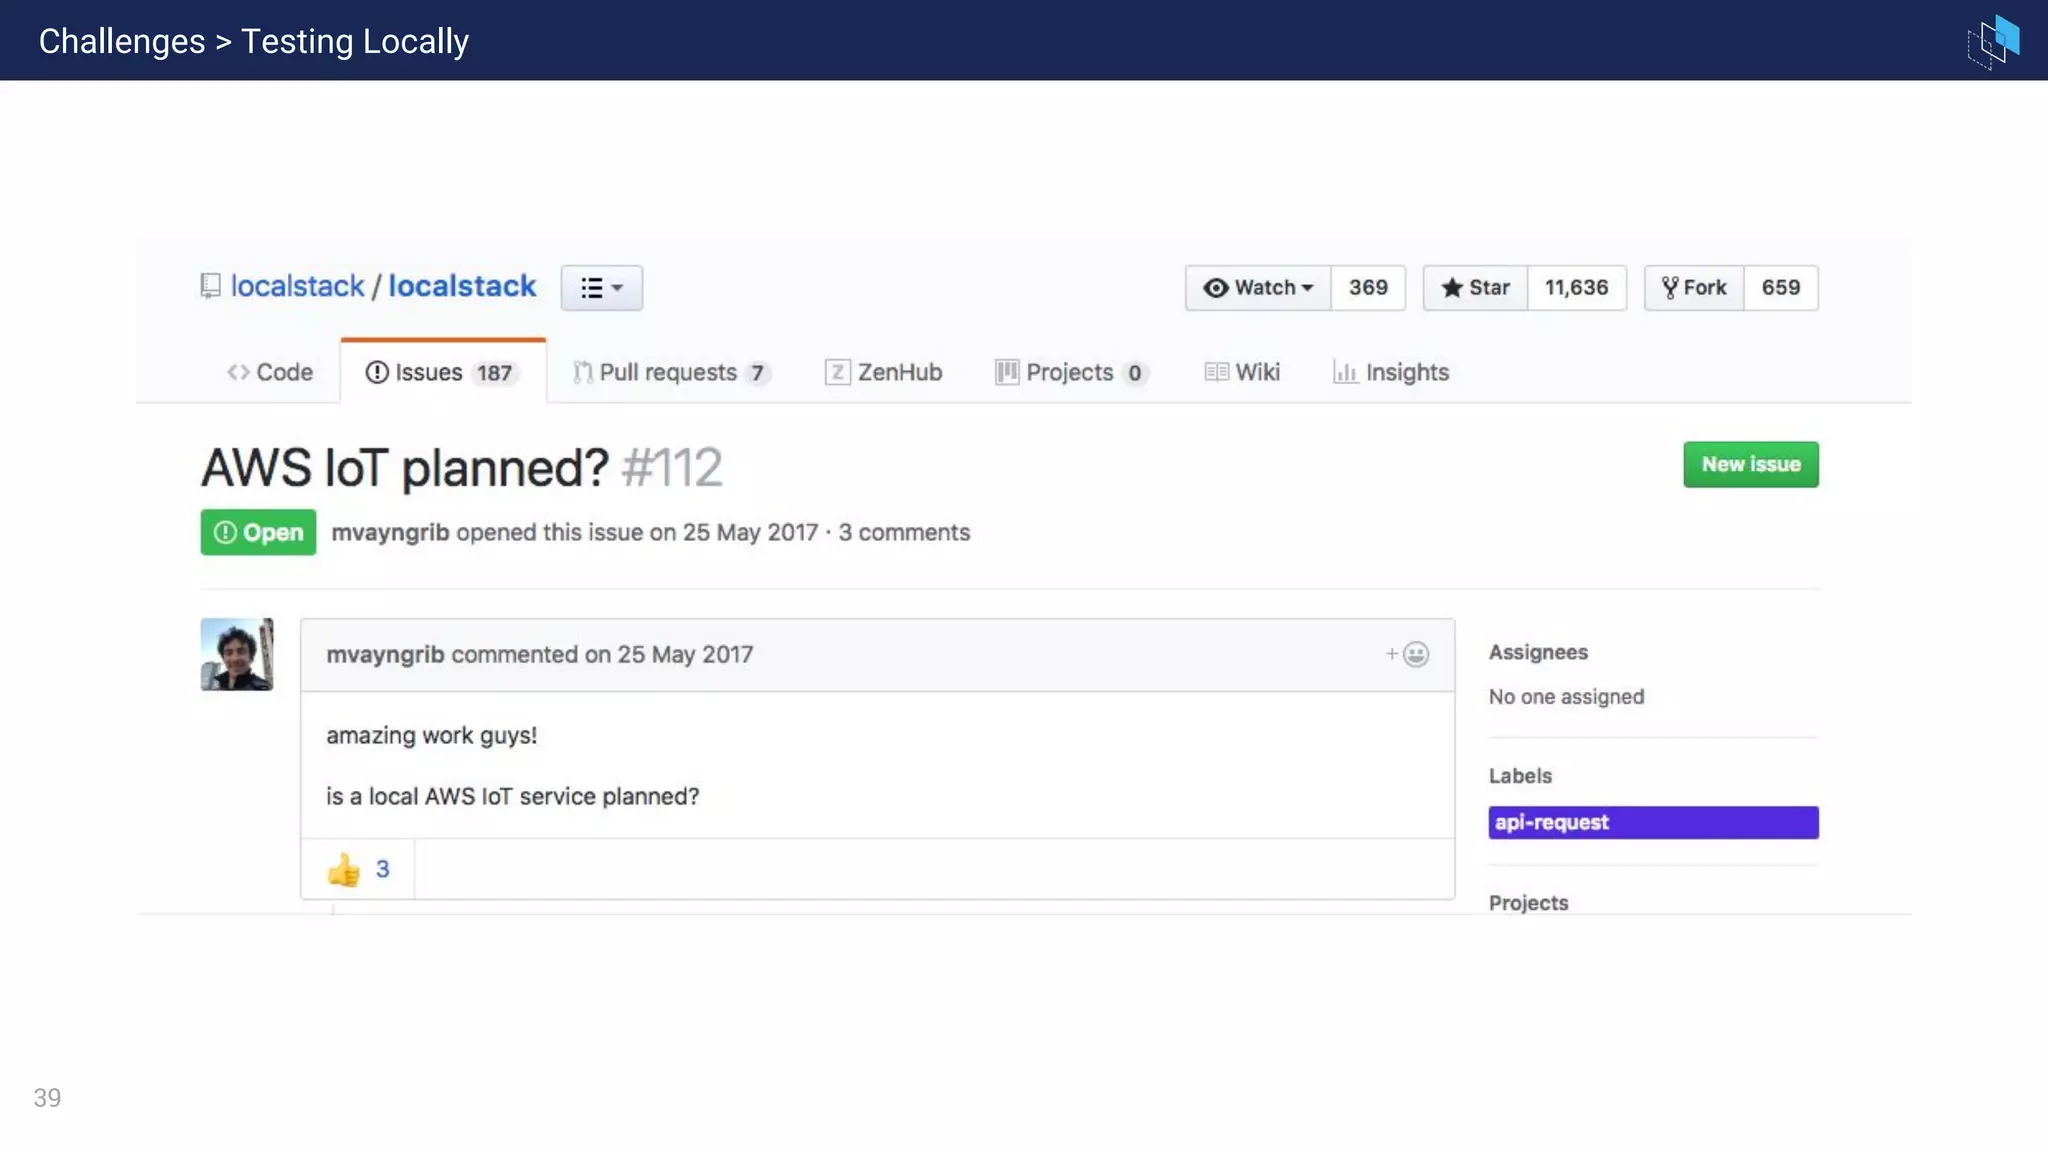Click the Pull requests count badge 7
2048x1152 pixels.
[x=757, y=373]
